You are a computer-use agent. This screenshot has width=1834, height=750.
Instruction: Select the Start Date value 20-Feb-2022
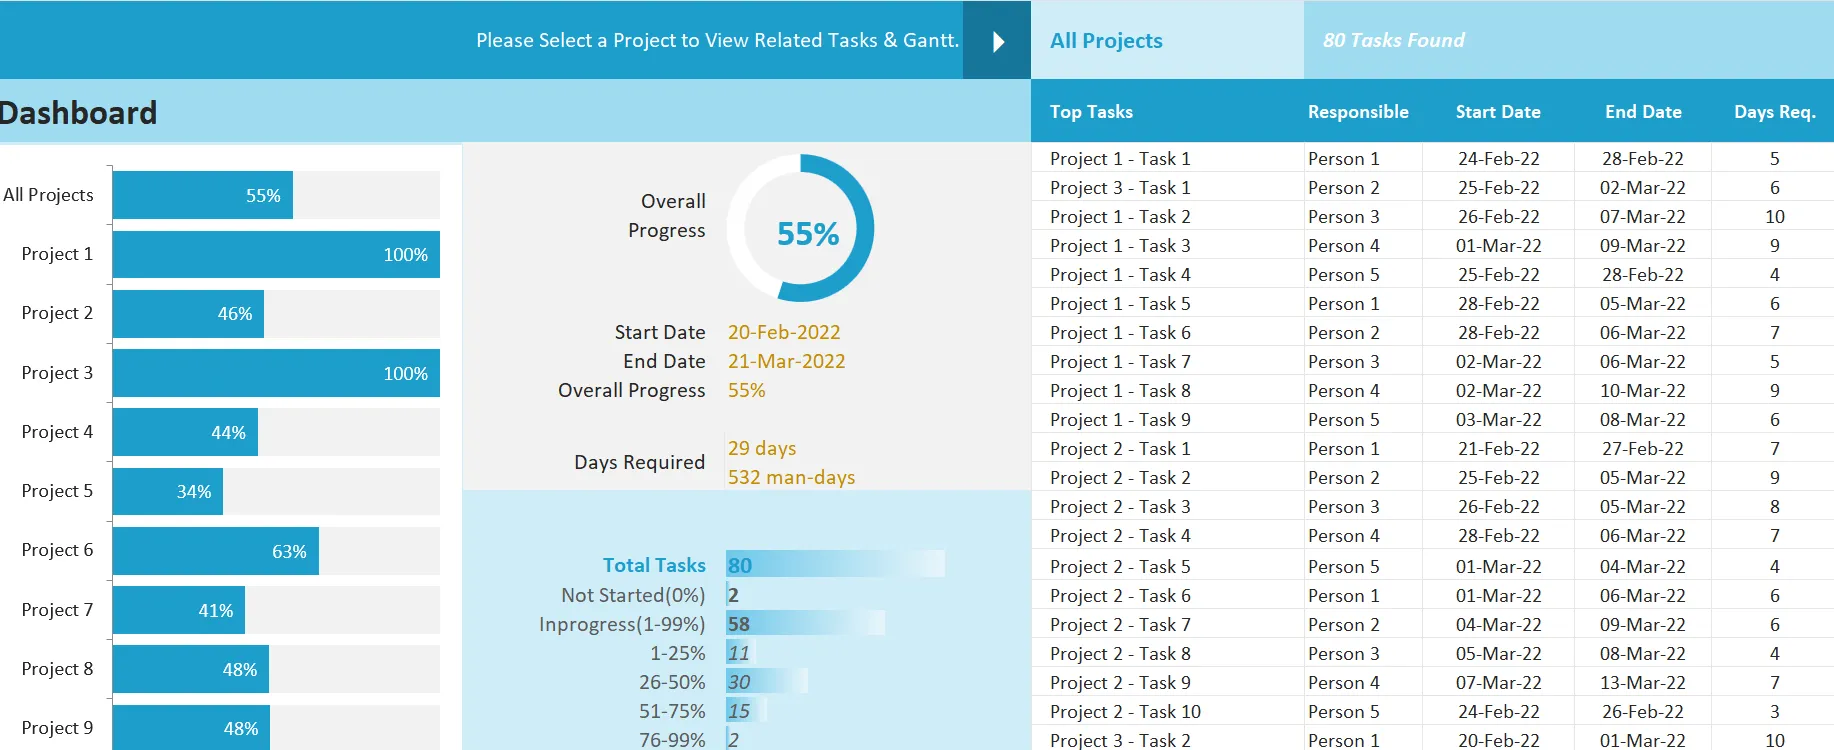784,332
